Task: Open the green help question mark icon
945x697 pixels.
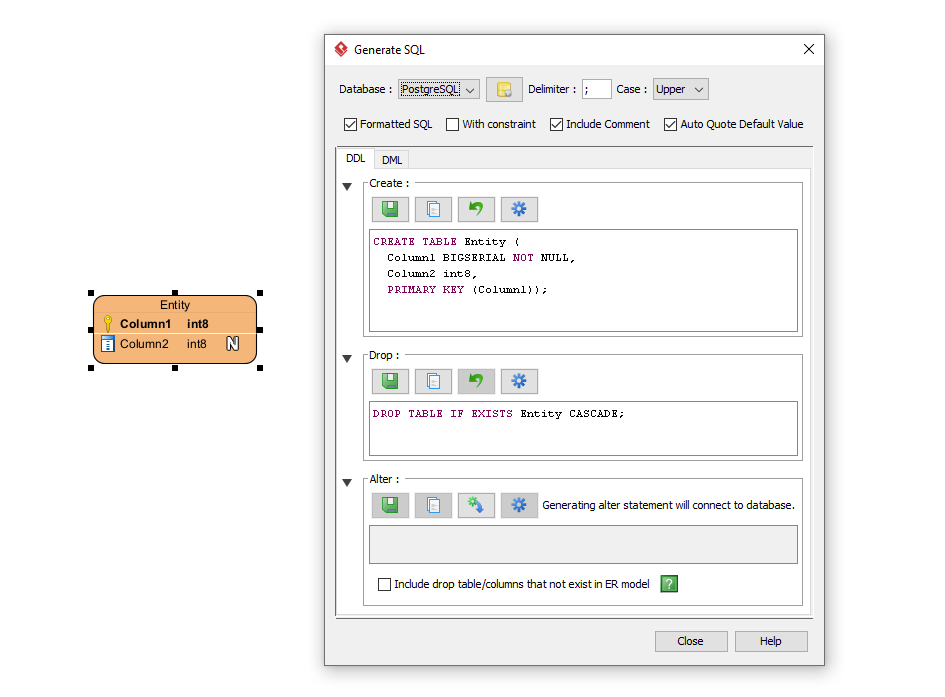Action: (x=669, y=584)
